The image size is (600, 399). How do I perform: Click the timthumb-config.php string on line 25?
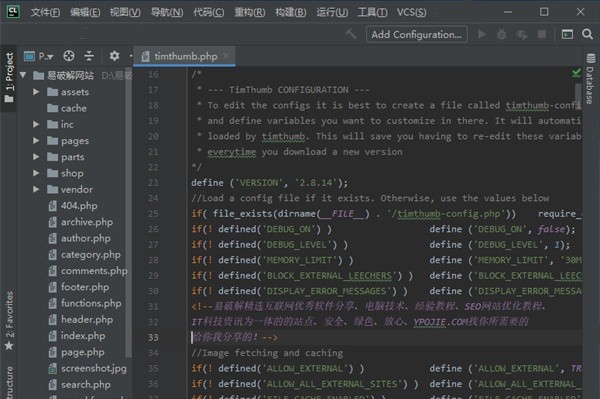448,214
